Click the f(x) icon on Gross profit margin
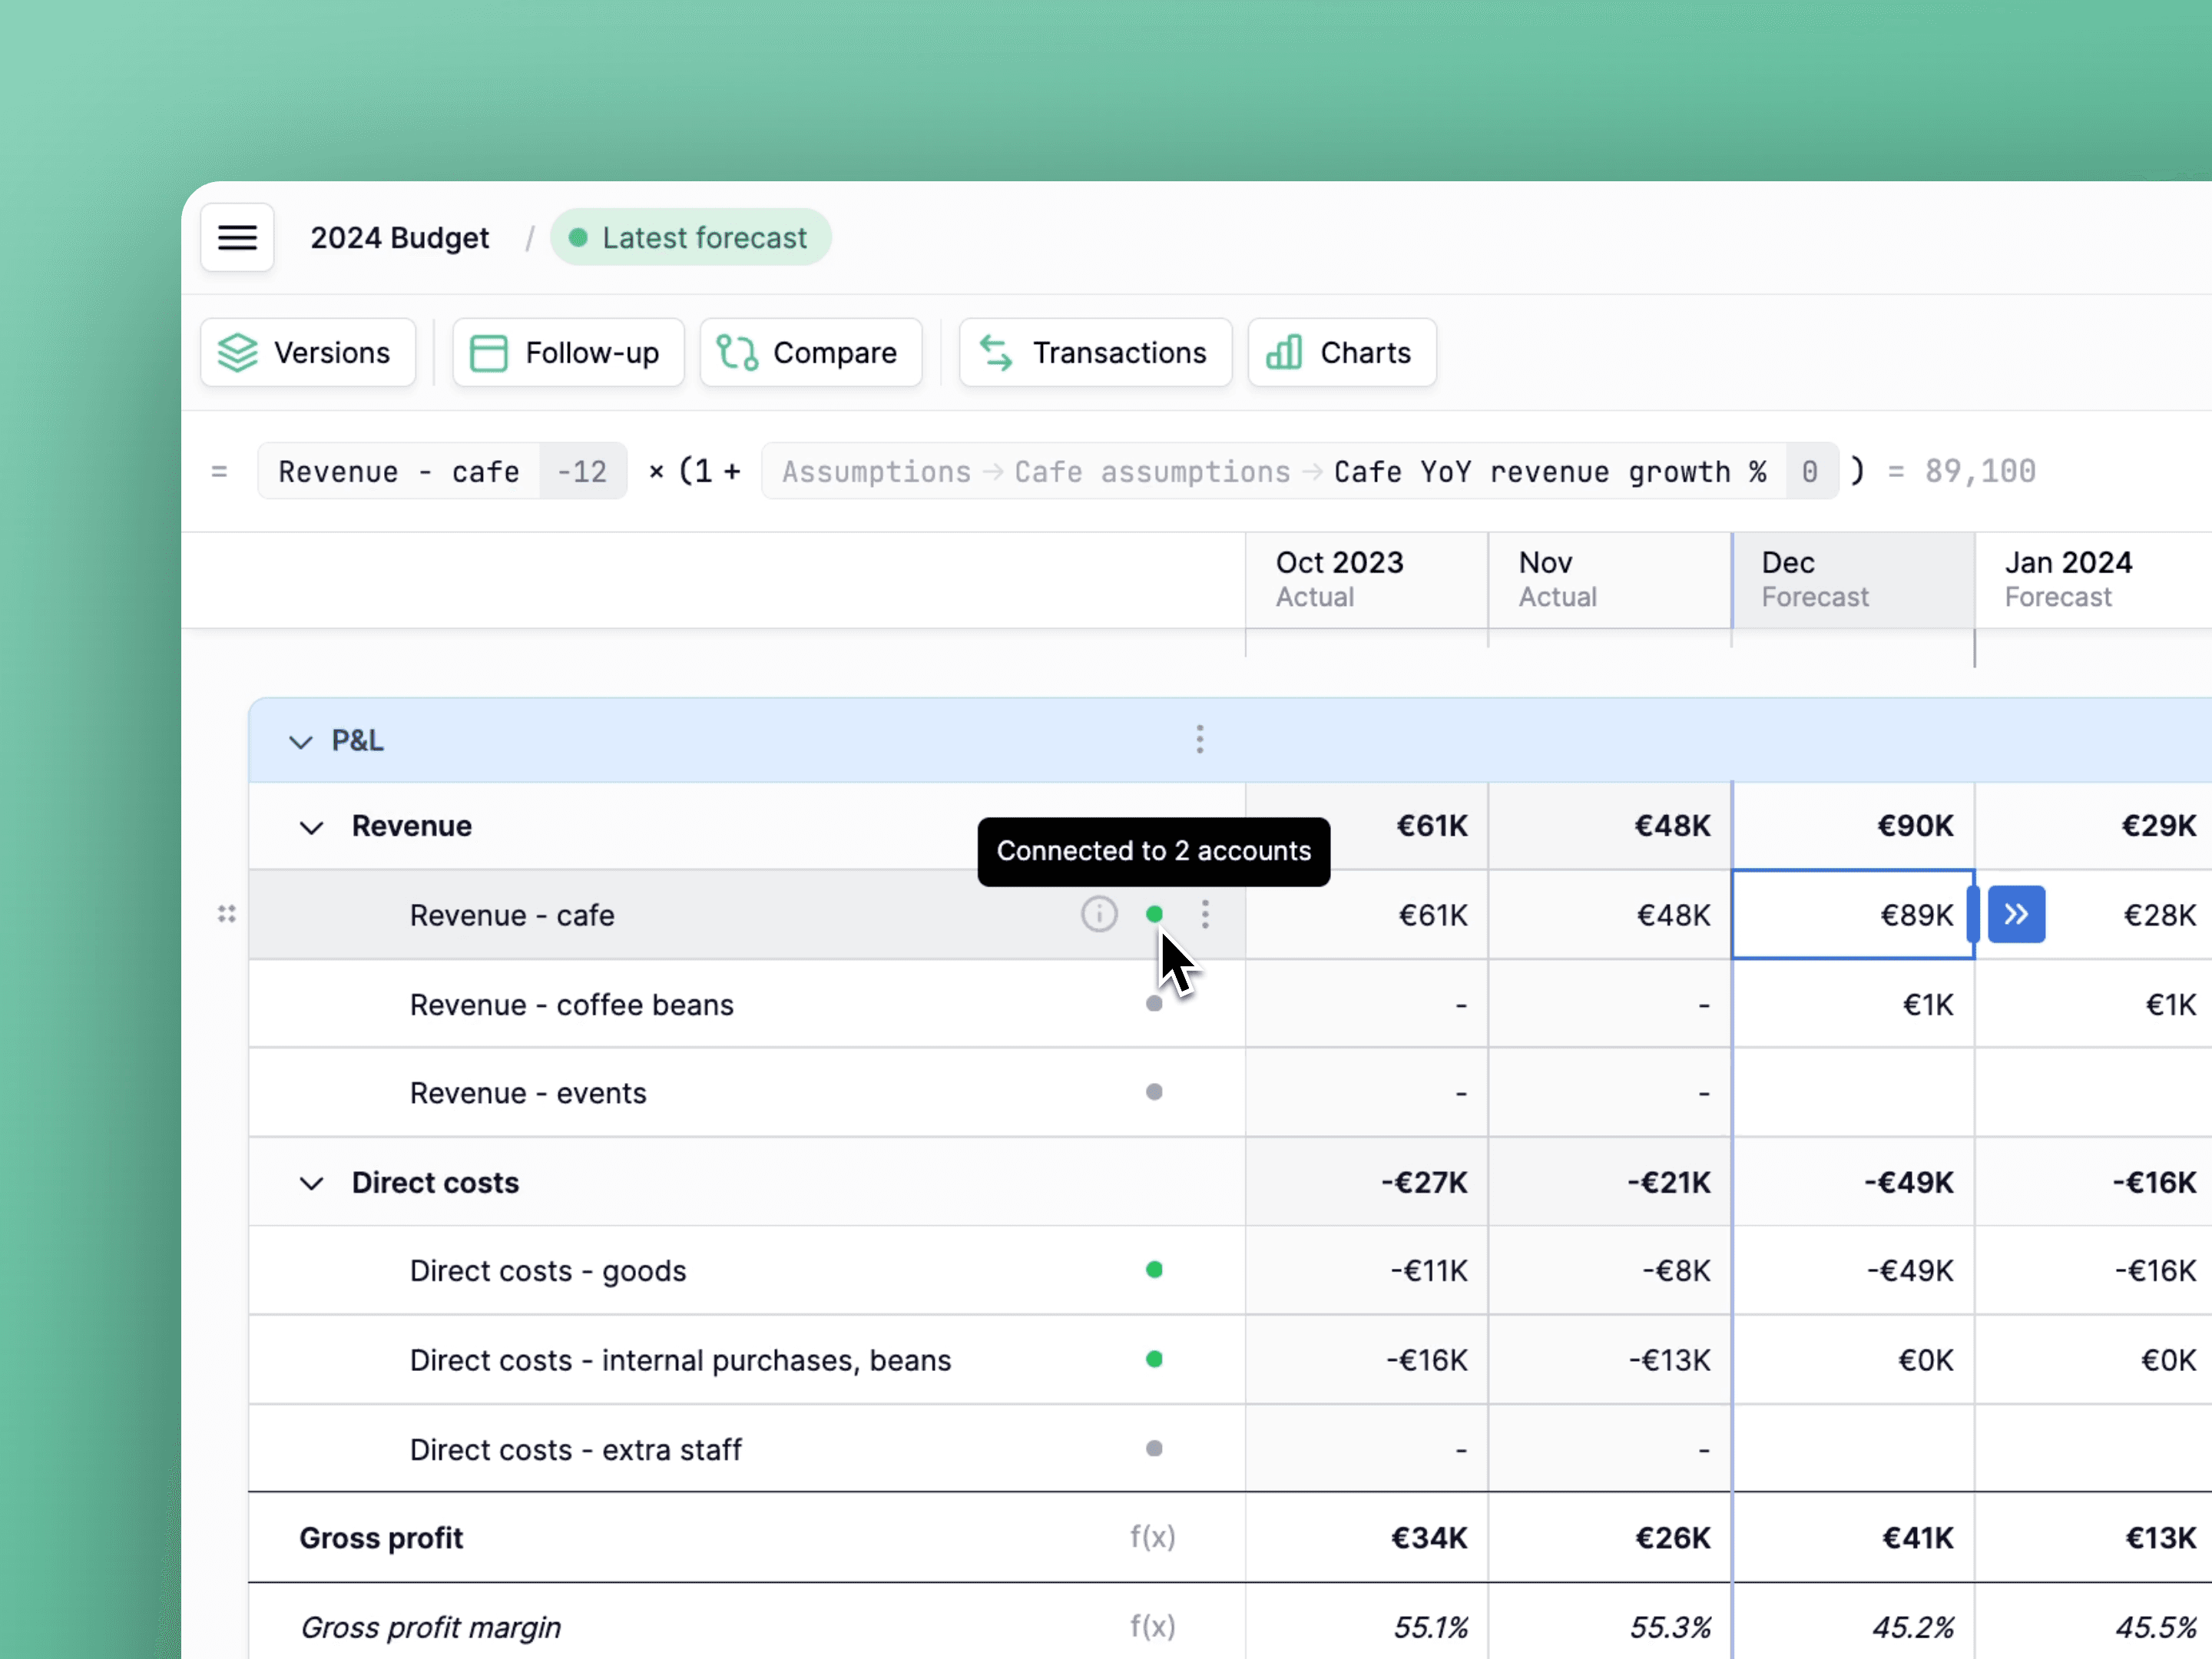 (x=1153, y=1627)
